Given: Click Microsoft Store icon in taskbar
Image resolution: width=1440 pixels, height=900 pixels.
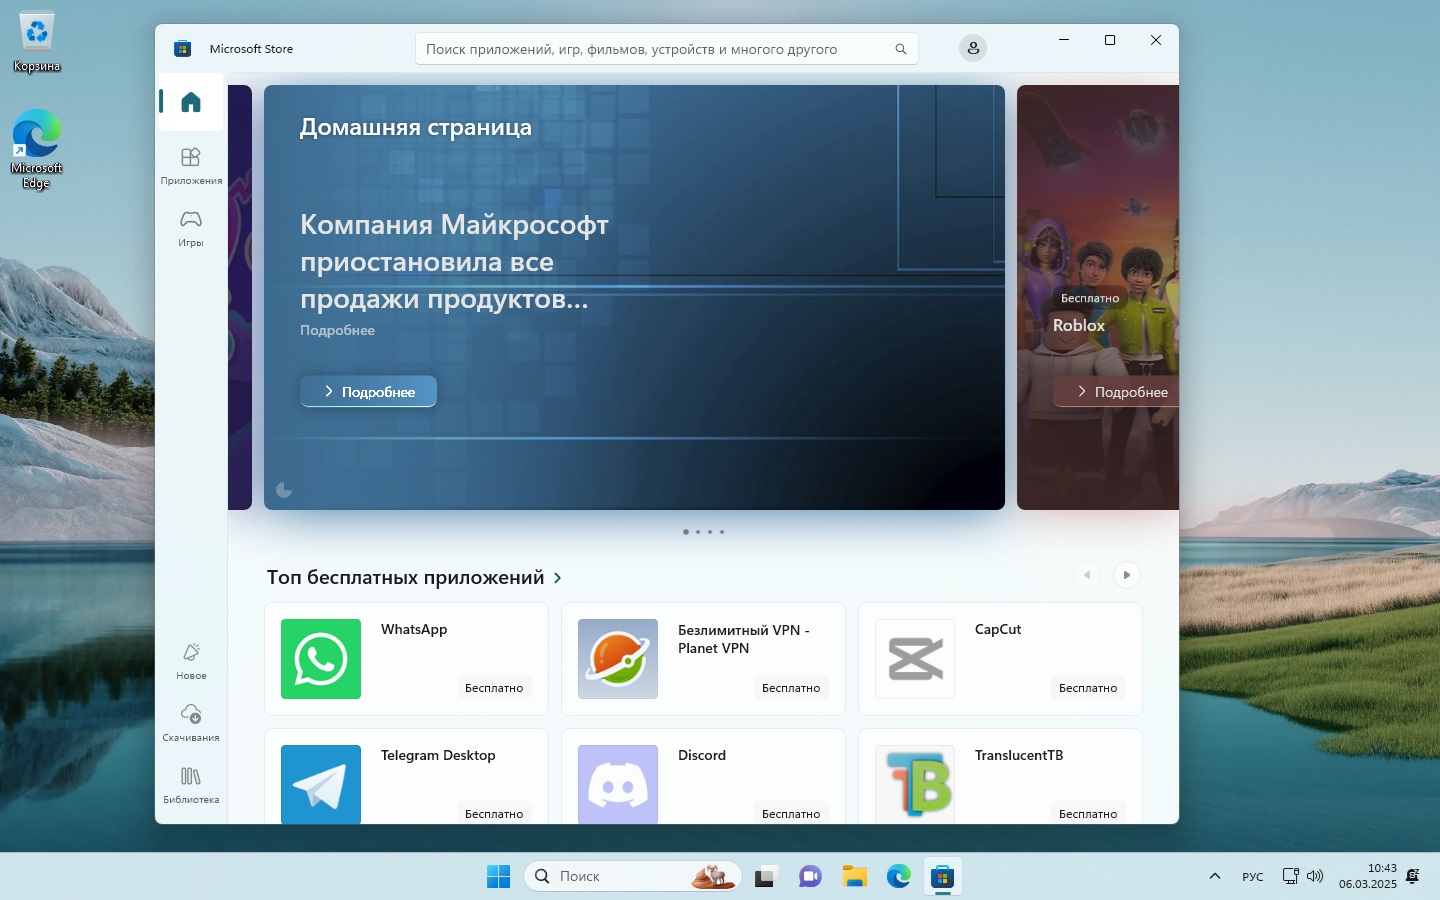Looking at the screenshot, I should coord(942,876).
